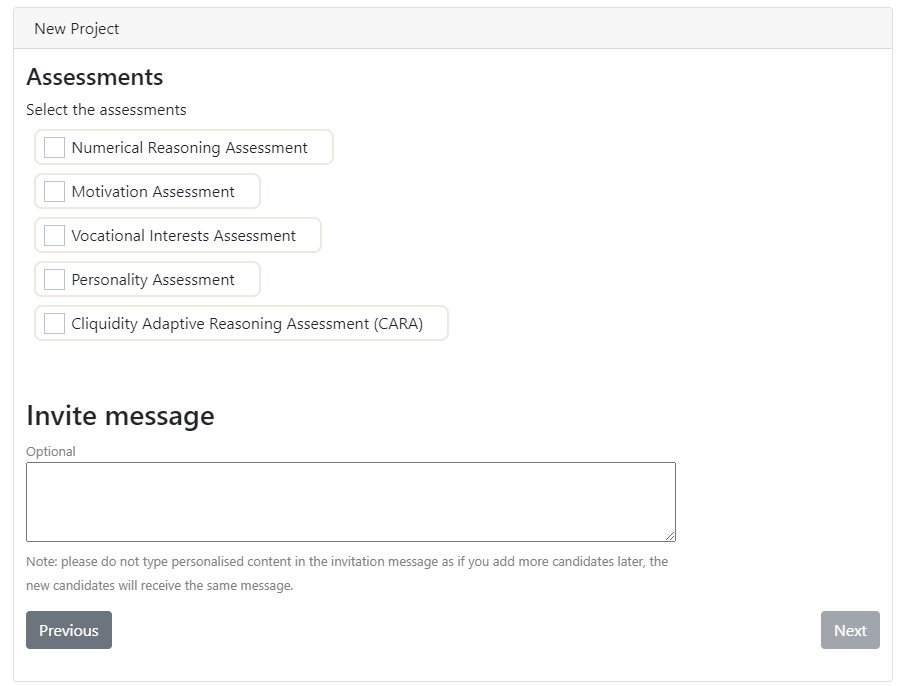The width and height of the screenshot is (901, 686).
Task: Click the Previous button
Action: coord(68,630)
